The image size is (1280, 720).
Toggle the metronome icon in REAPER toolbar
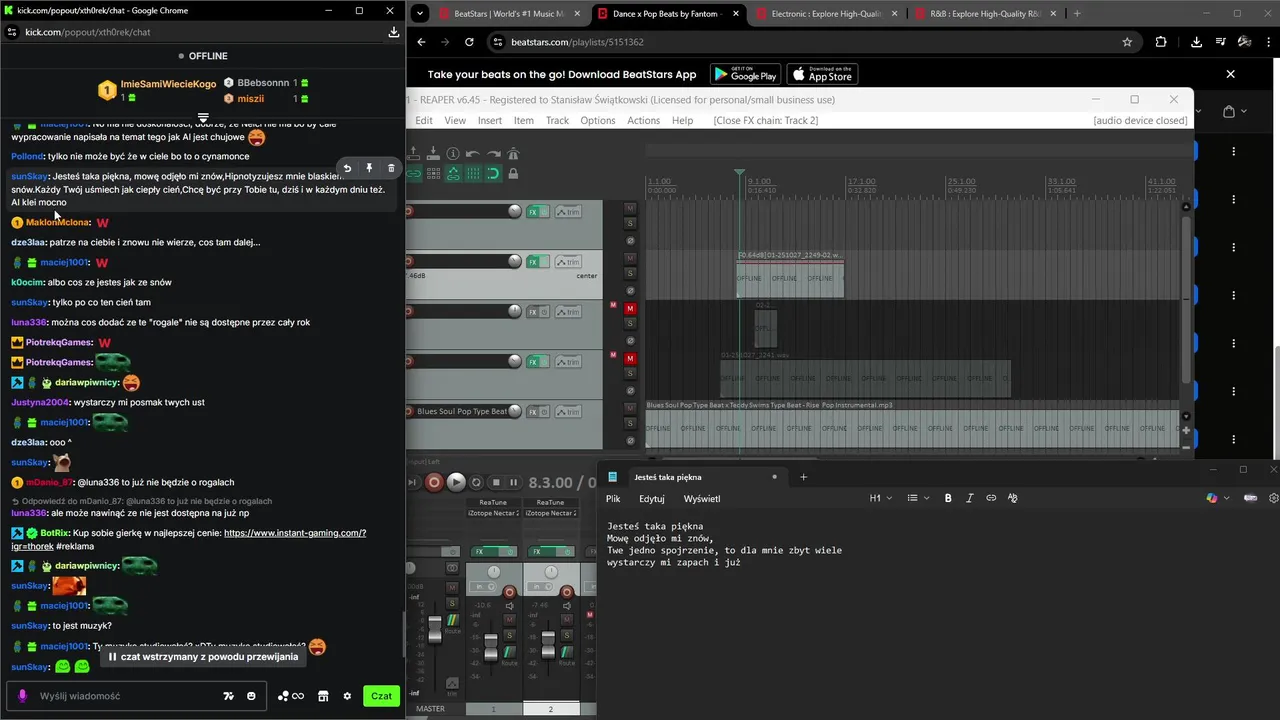tap(513, 153)
